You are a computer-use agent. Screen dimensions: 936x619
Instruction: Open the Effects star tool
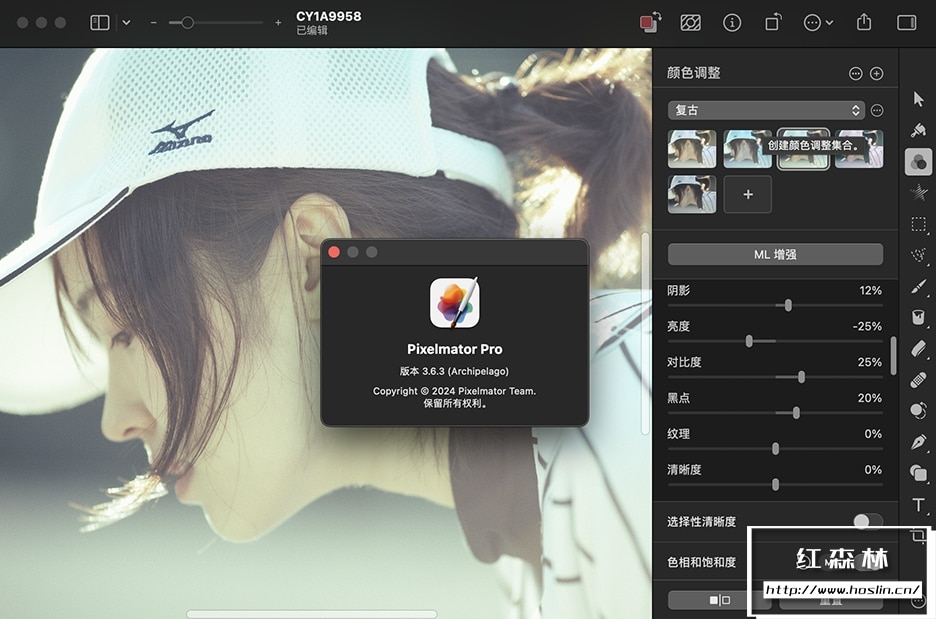(x=918, y=192)
